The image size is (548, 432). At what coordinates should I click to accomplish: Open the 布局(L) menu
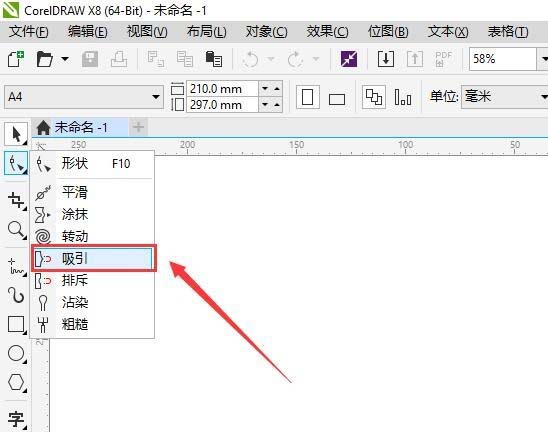click(207, 32)
